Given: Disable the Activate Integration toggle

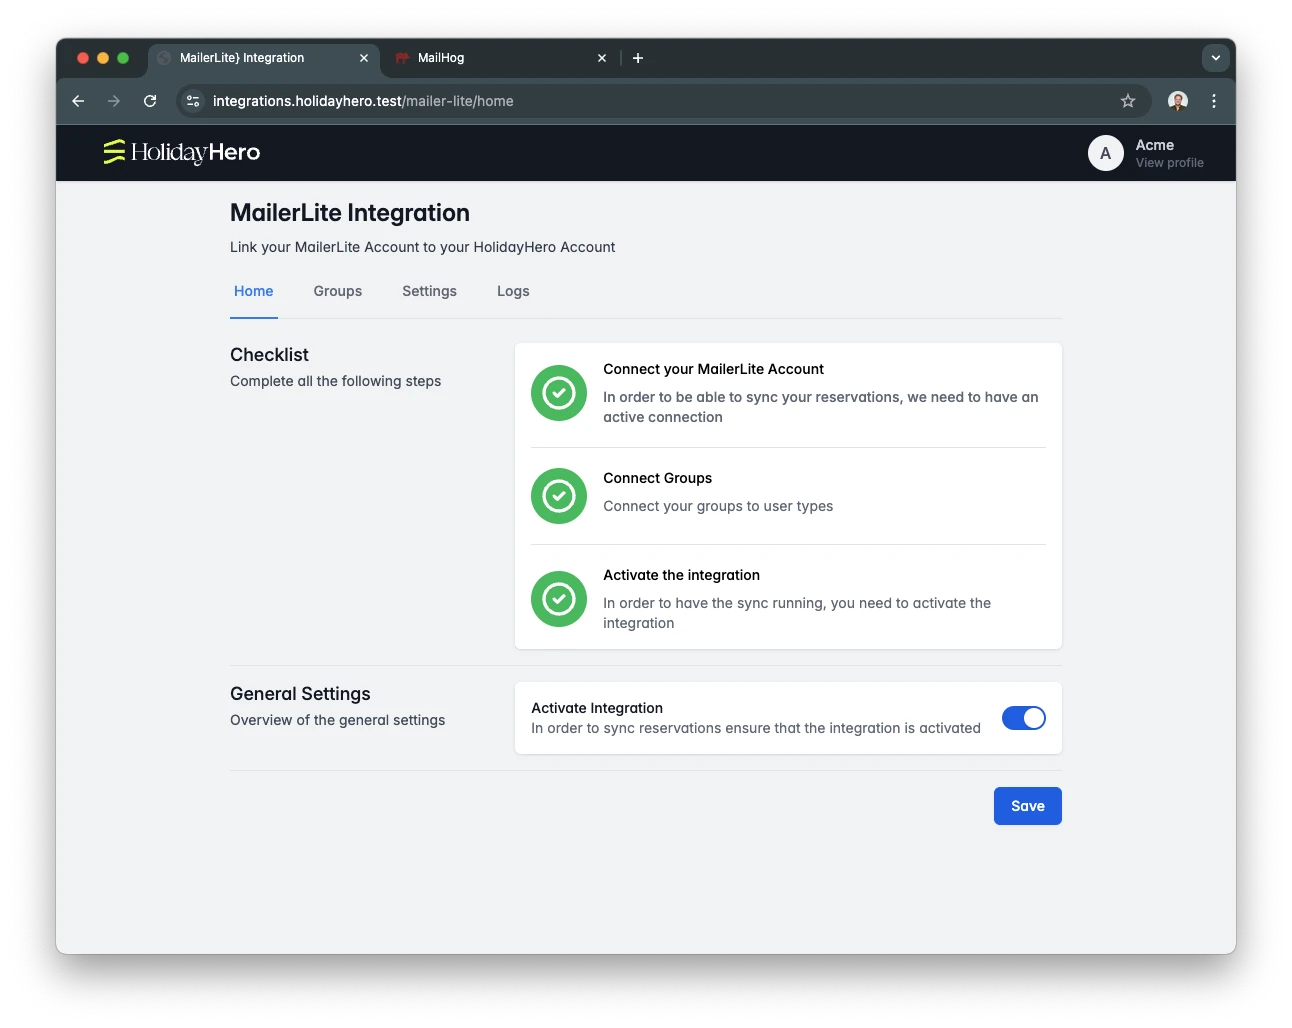Looking at the screenshot, I should 1023,718.
